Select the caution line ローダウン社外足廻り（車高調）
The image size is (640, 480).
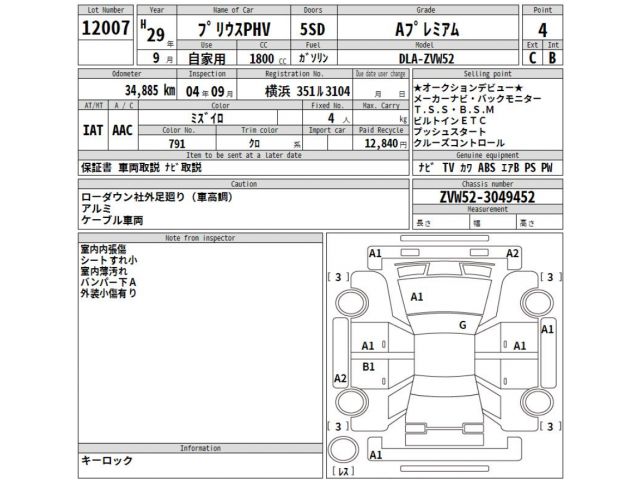click(157, 197)
